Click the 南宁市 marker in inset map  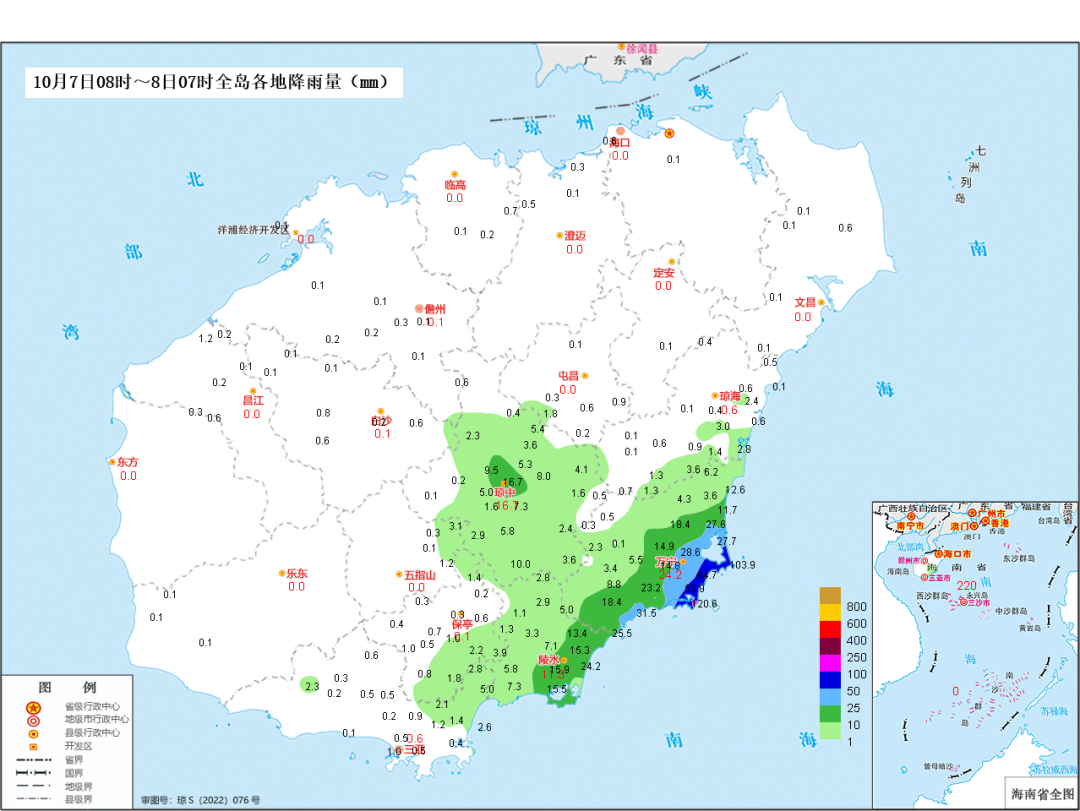911,516
